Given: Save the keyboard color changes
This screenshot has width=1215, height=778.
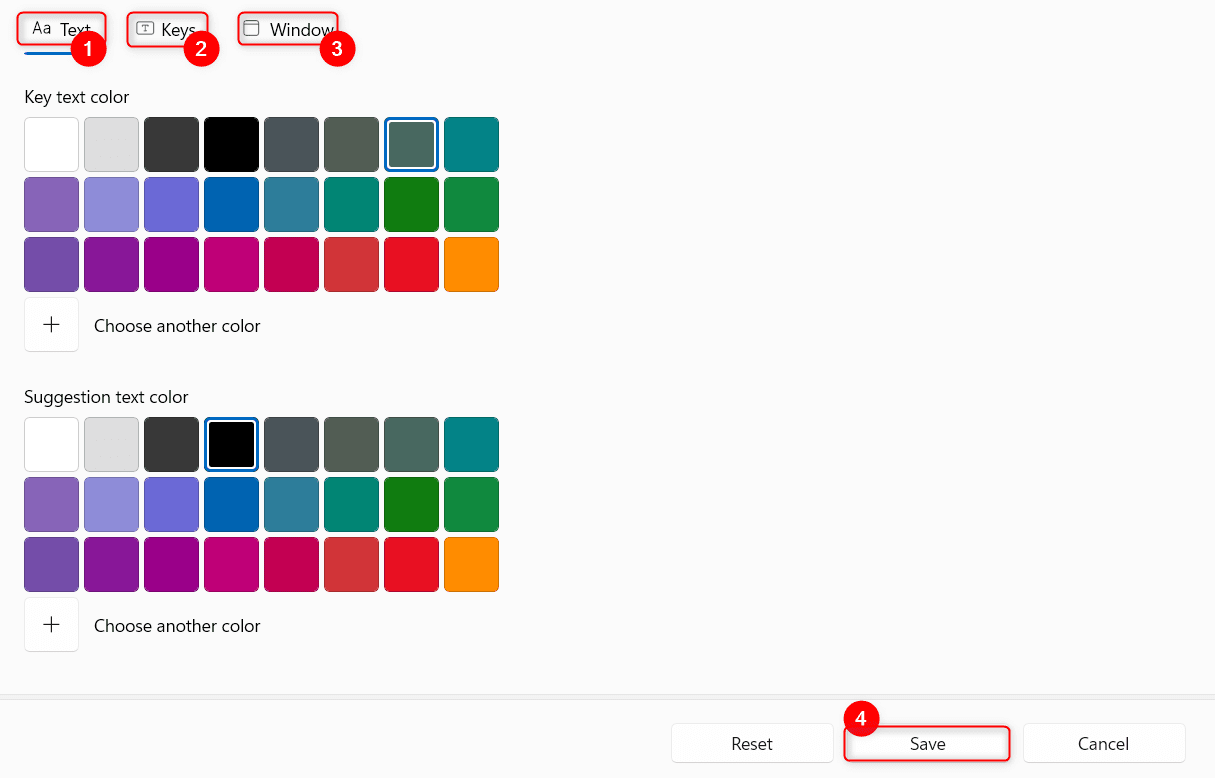Looking at the screenshot, I should [x=926, y=743].
